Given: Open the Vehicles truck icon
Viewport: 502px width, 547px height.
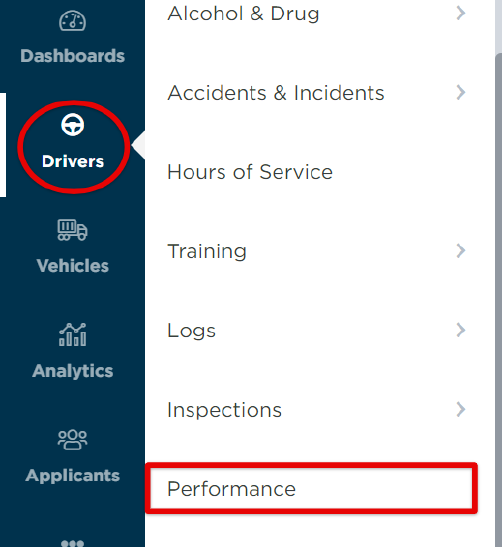Looking at the screenshot, I should click(x=72, y=230).
